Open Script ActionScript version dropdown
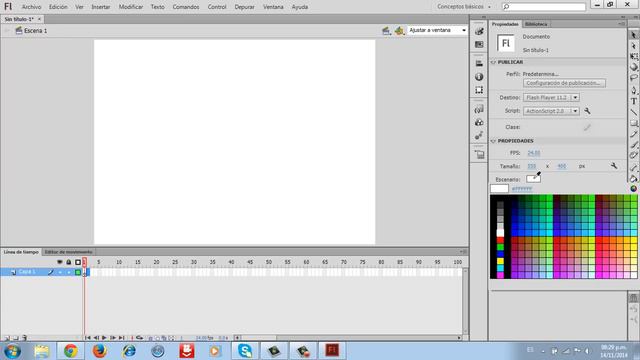 click(551, 111)
